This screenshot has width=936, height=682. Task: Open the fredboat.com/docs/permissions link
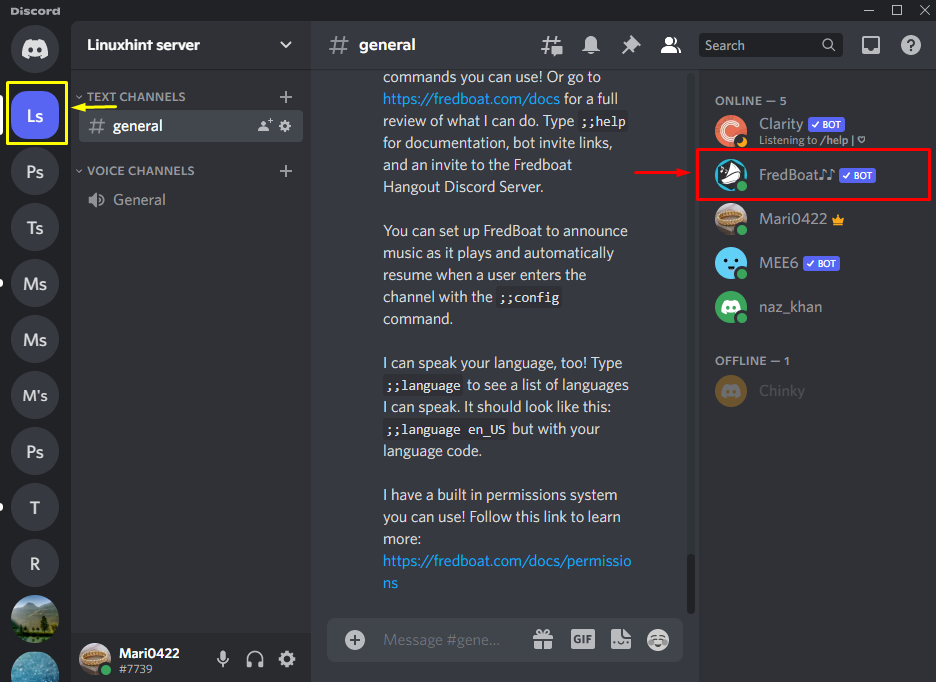pyautogui.click(x=507, y=572)
